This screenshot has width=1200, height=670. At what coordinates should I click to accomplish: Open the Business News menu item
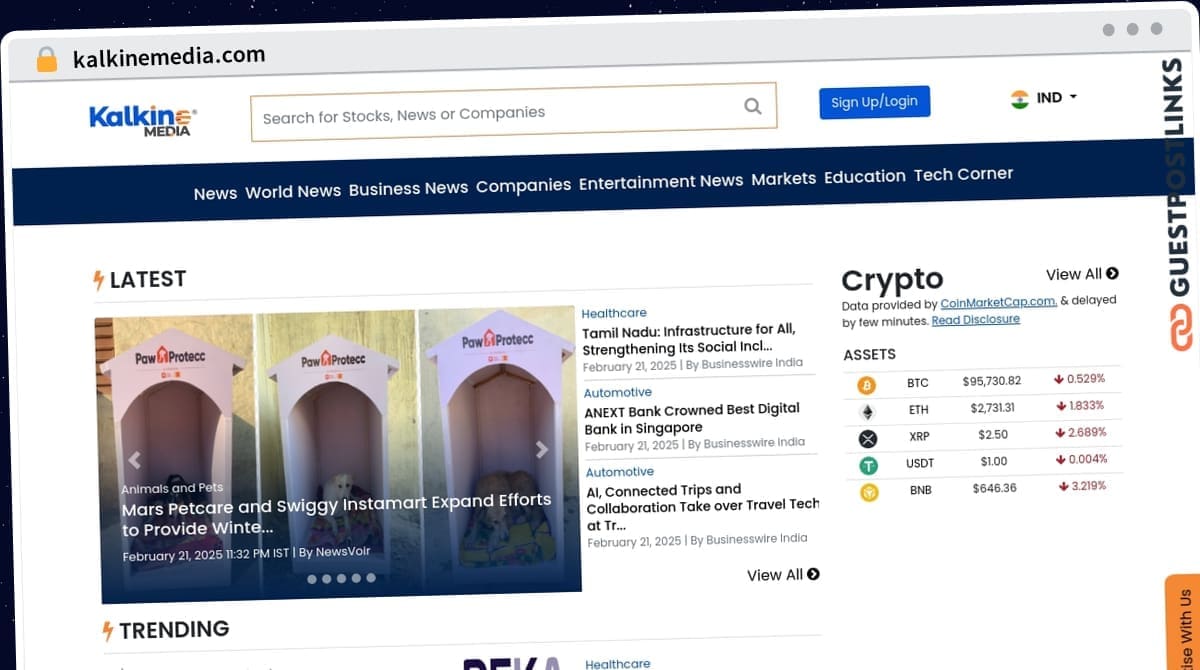click(x=408, y=188)
